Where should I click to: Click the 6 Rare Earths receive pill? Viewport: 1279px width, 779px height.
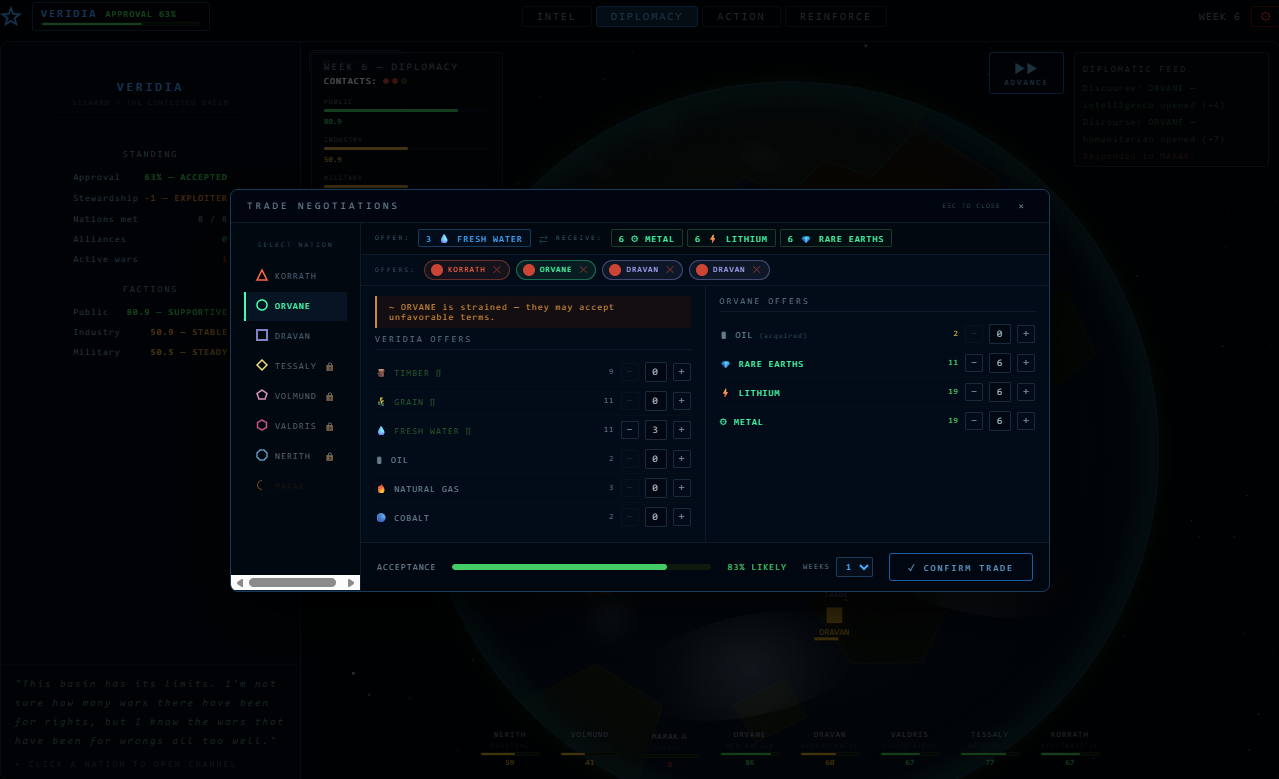[x=836, y=239]
